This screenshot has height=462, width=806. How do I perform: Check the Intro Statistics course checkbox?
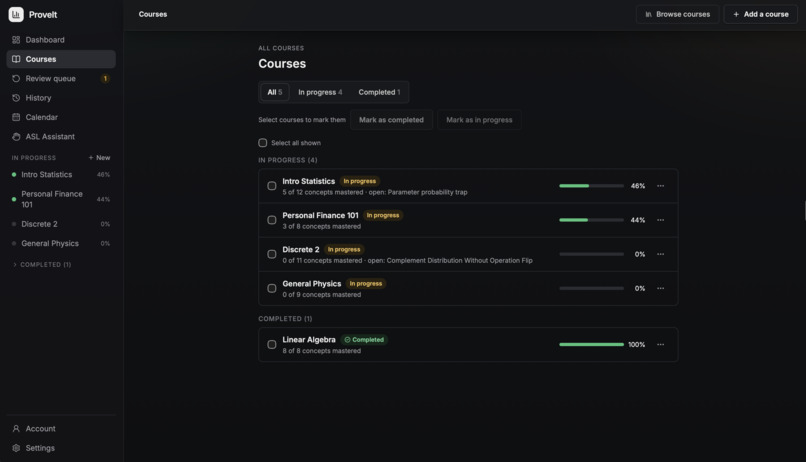click(x=272, y=186)
